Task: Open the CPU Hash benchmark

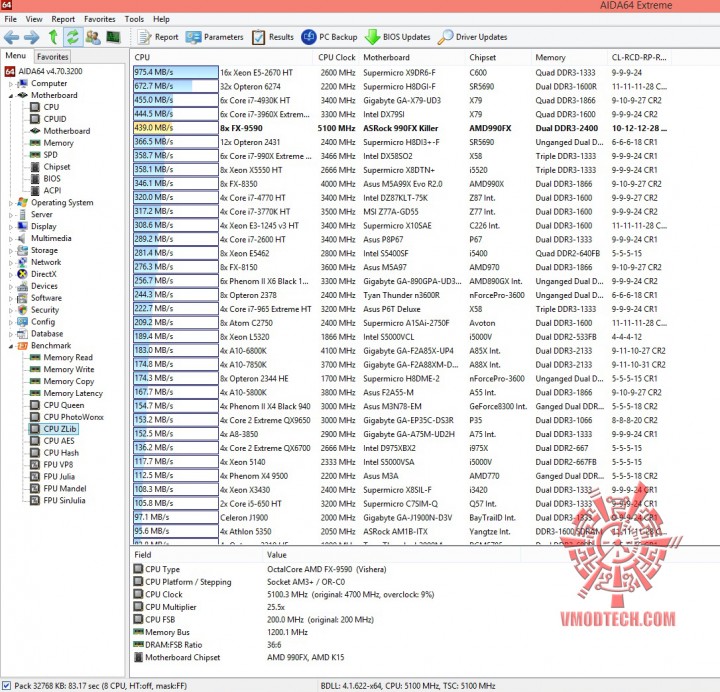Action: [54, 453]
